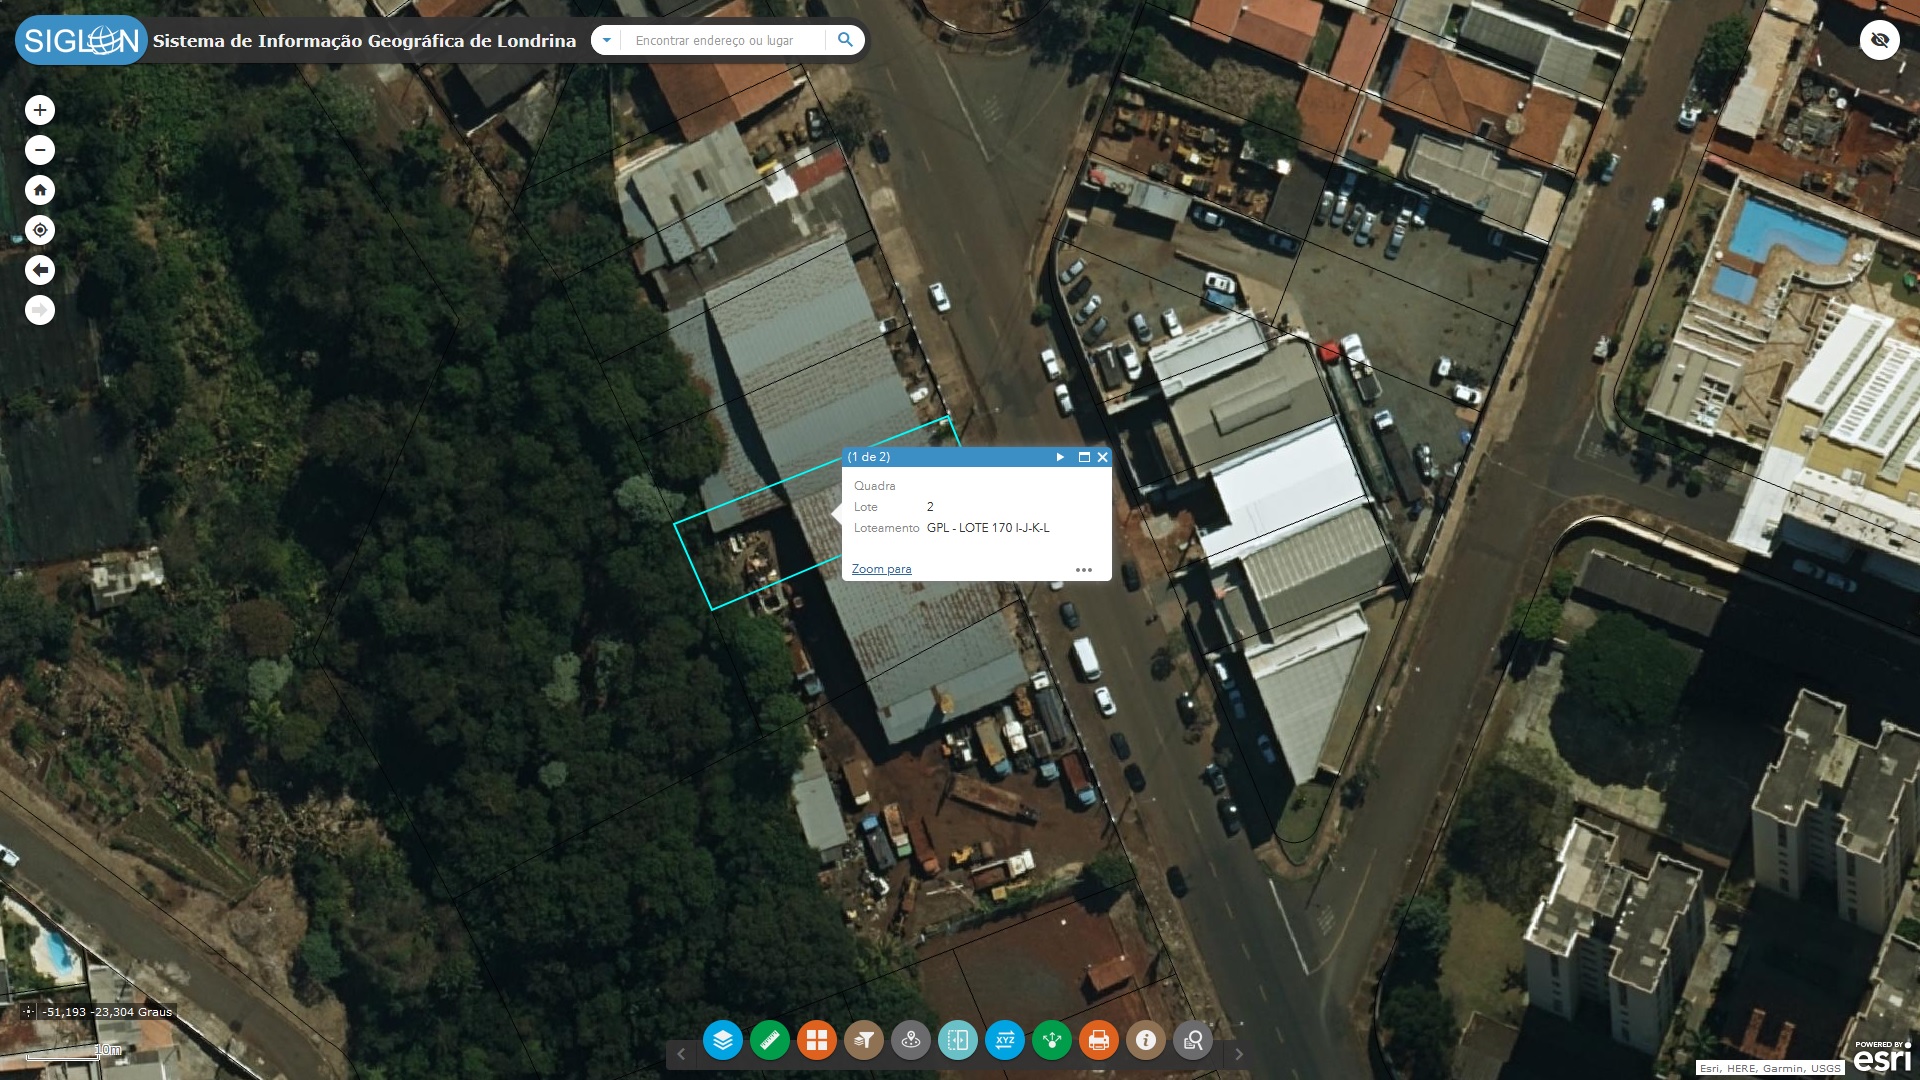This screenshot has width=1920, height=1080.
Task: Zoom in on the map
Action: tap(40, 110)
